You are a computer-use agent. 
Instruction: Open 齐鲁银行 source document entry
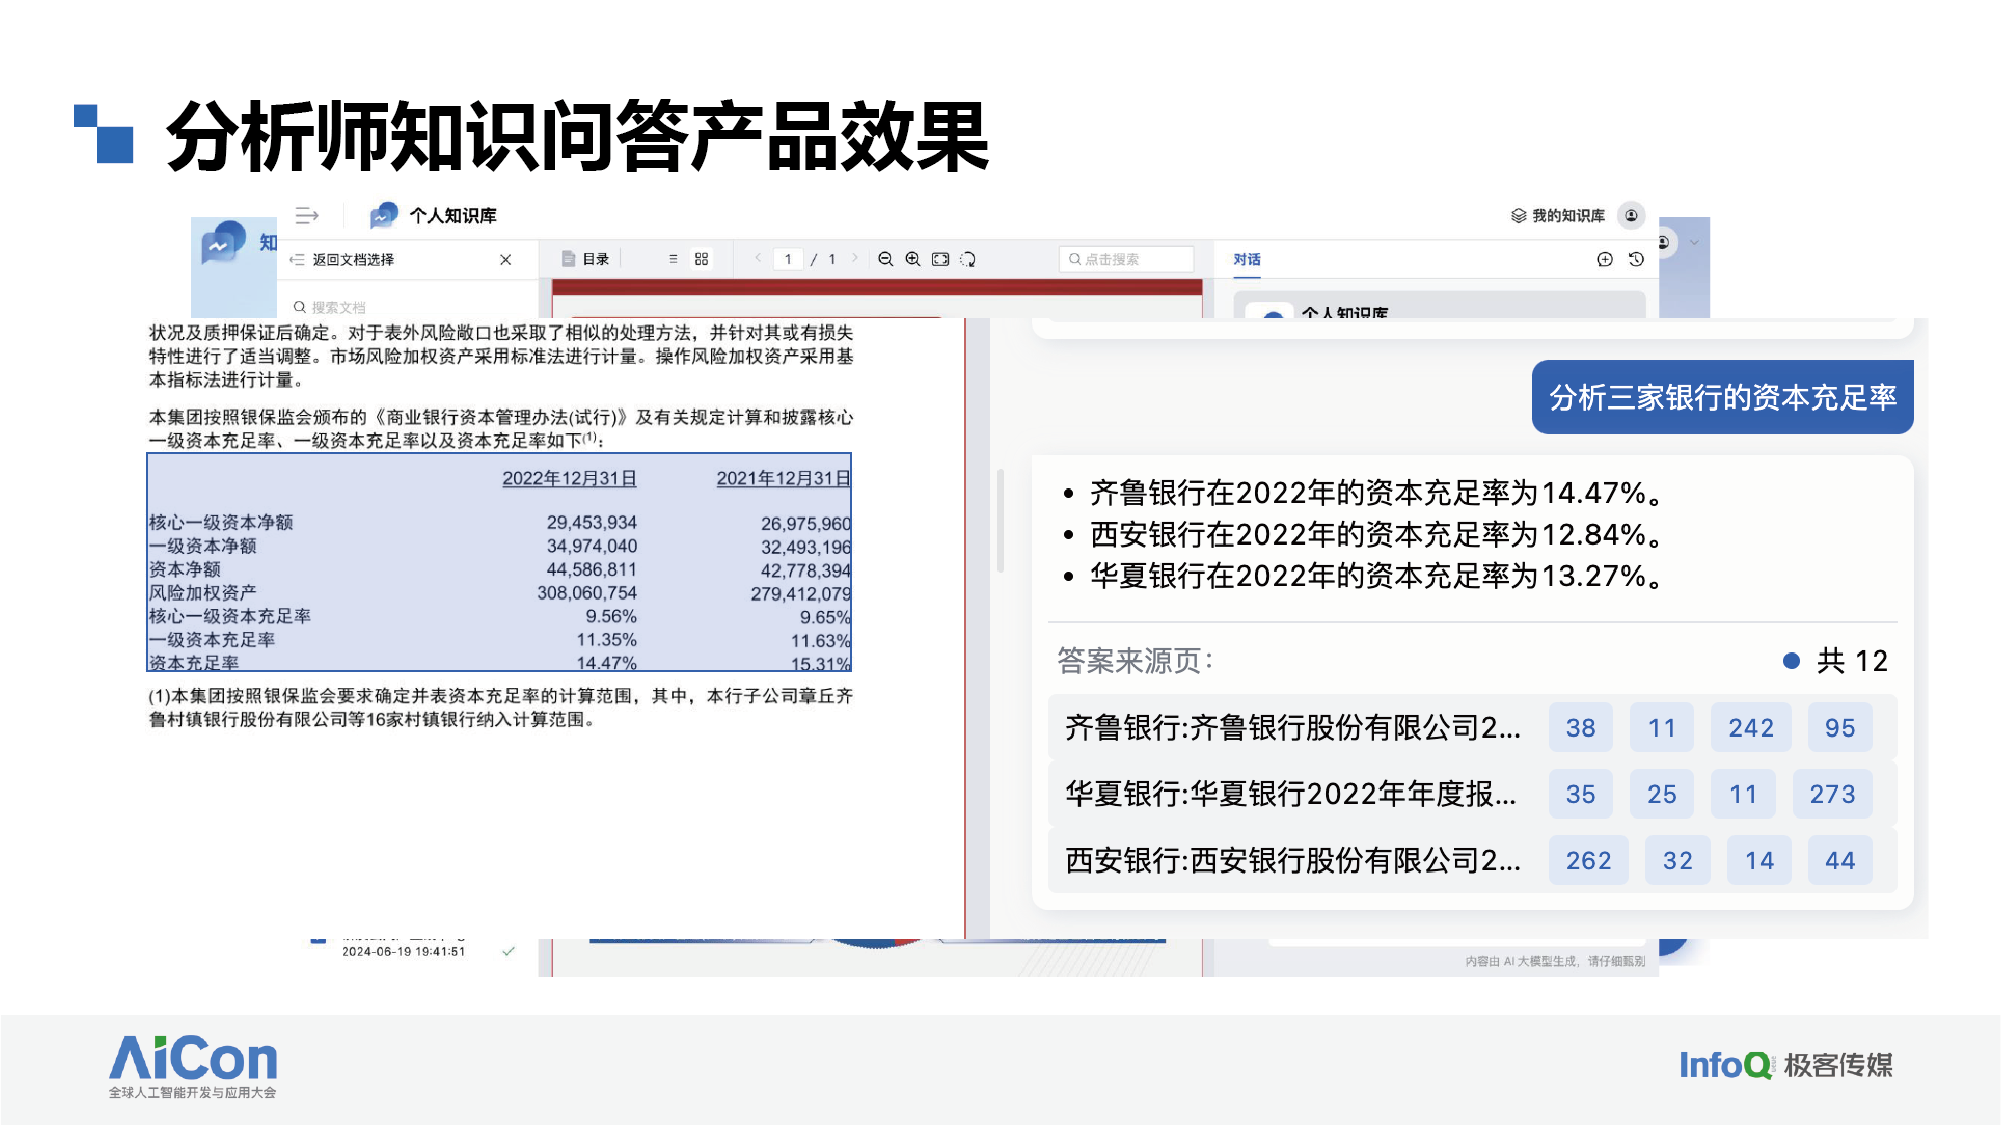click(1292, 728)
